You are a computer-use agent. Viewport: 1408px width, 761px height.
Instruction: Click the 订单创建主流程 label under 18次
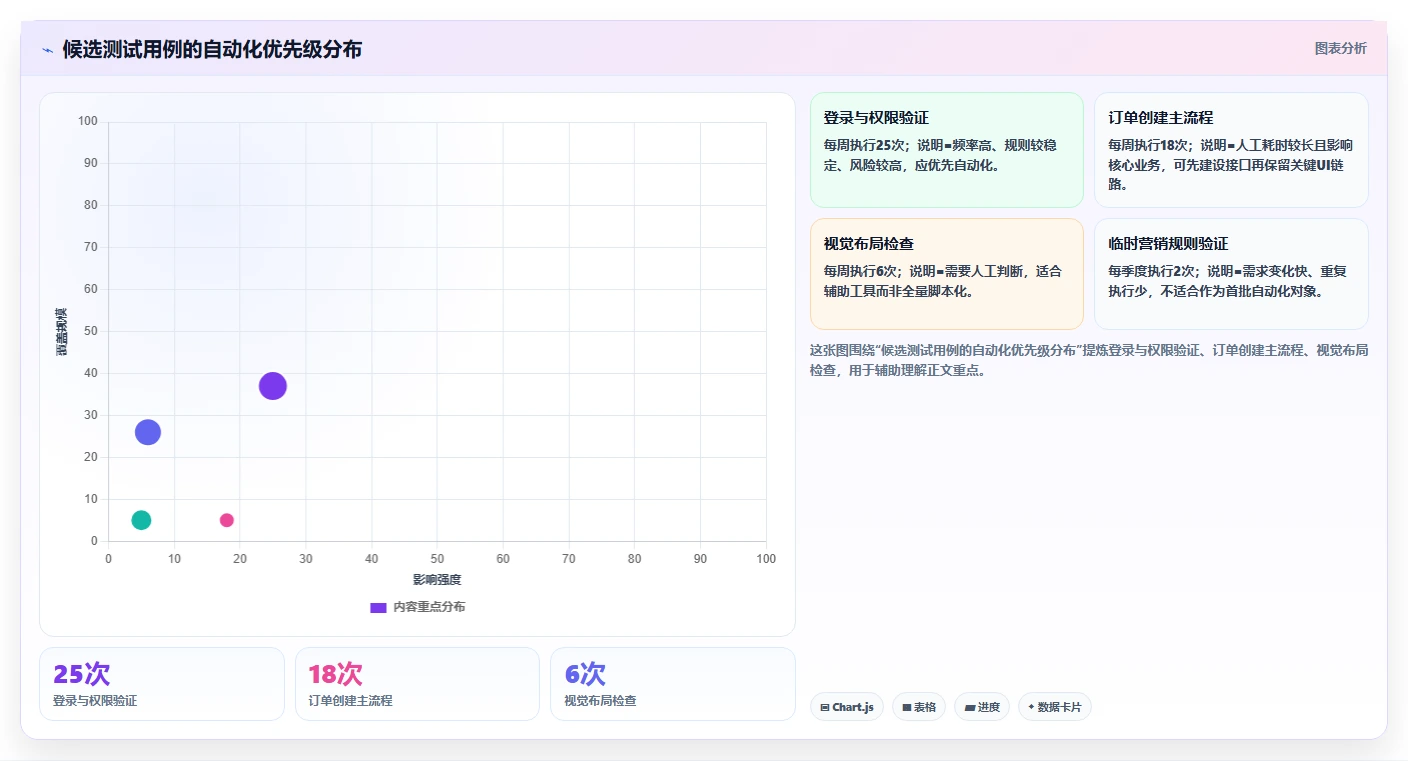[x=350, y=701]
